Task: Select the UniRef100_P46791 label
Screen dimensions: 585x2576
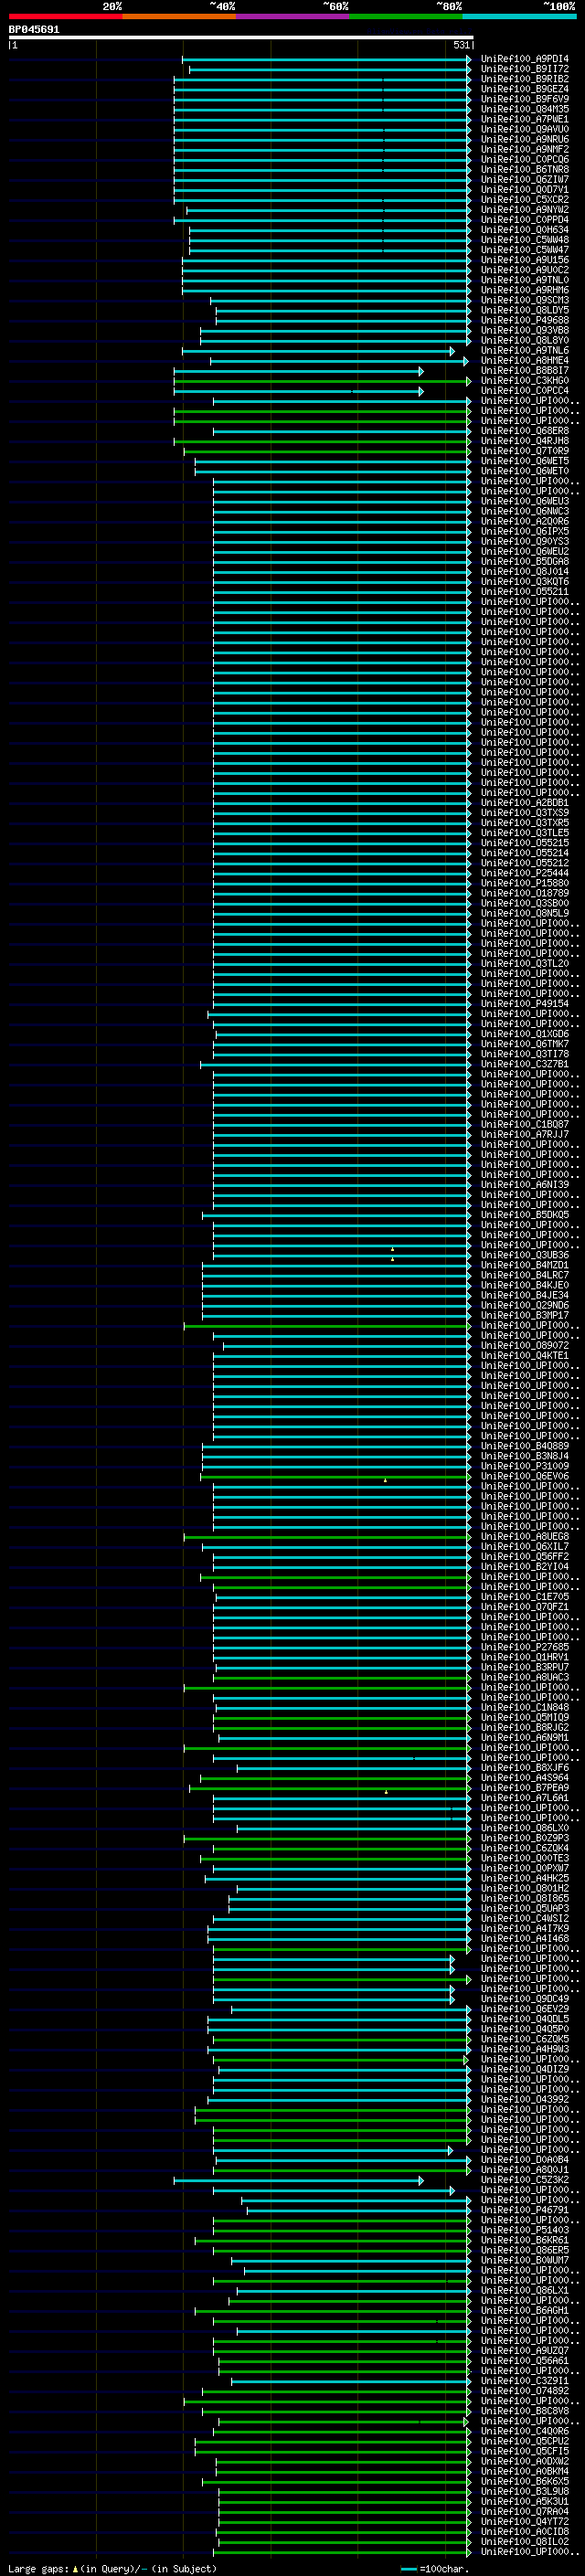Action: [x=524, y=2209]
